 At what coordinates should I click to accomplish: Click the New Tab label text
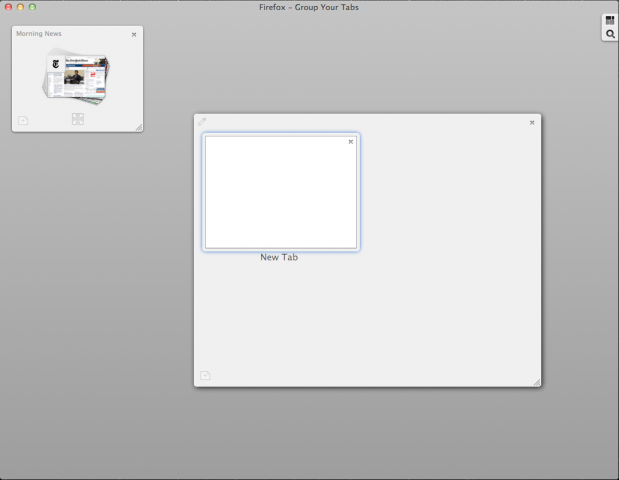point(279,257)
